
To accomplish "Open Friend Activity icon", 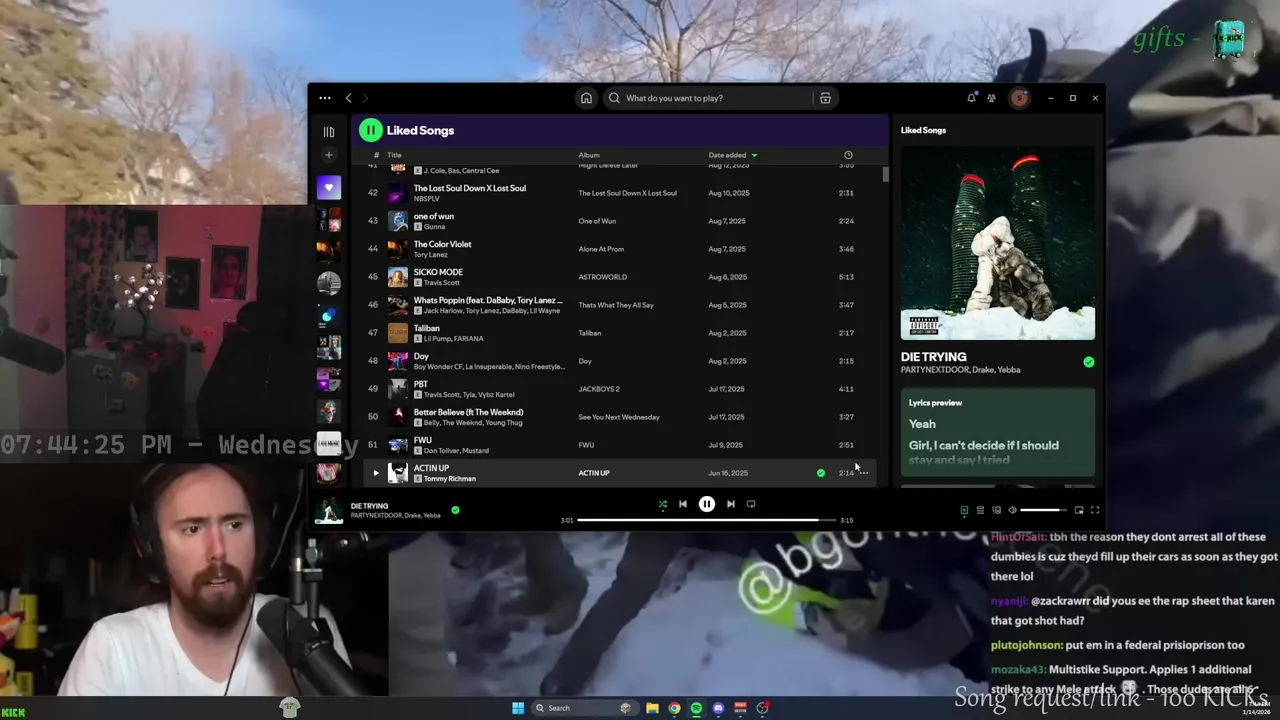I will pos(991,98).
